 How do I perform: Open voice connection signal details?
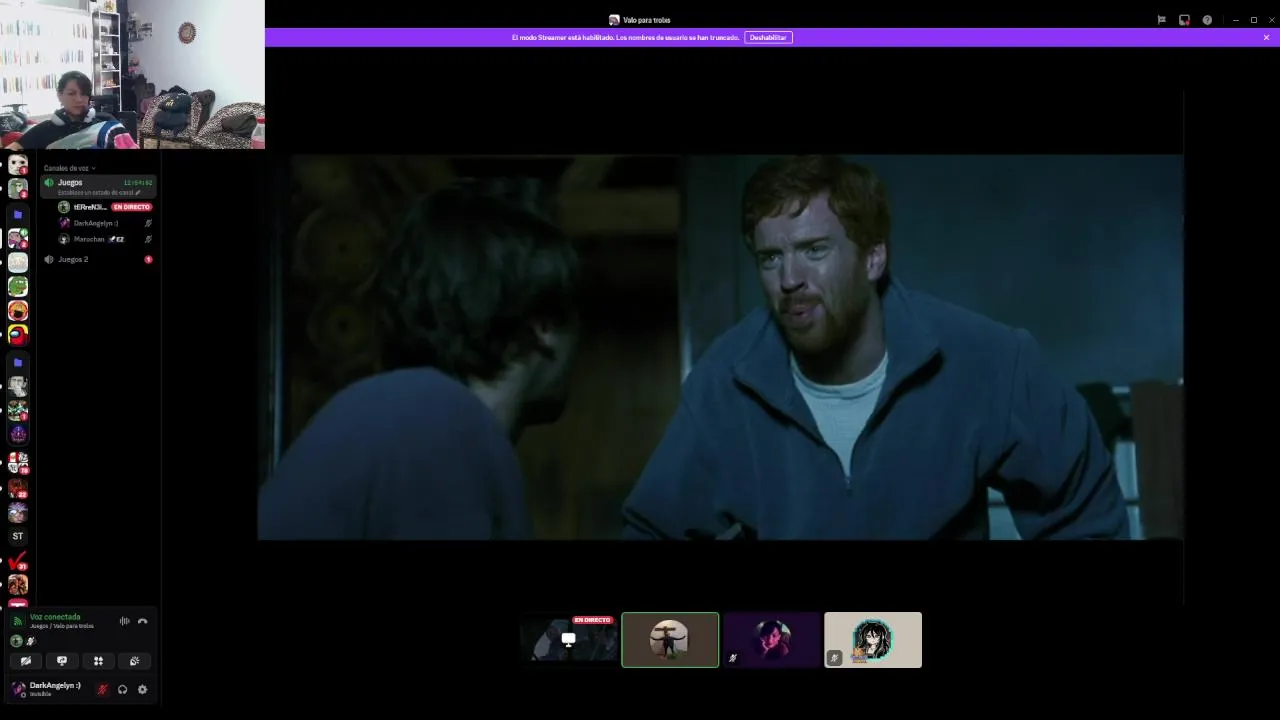click(17, 621)
